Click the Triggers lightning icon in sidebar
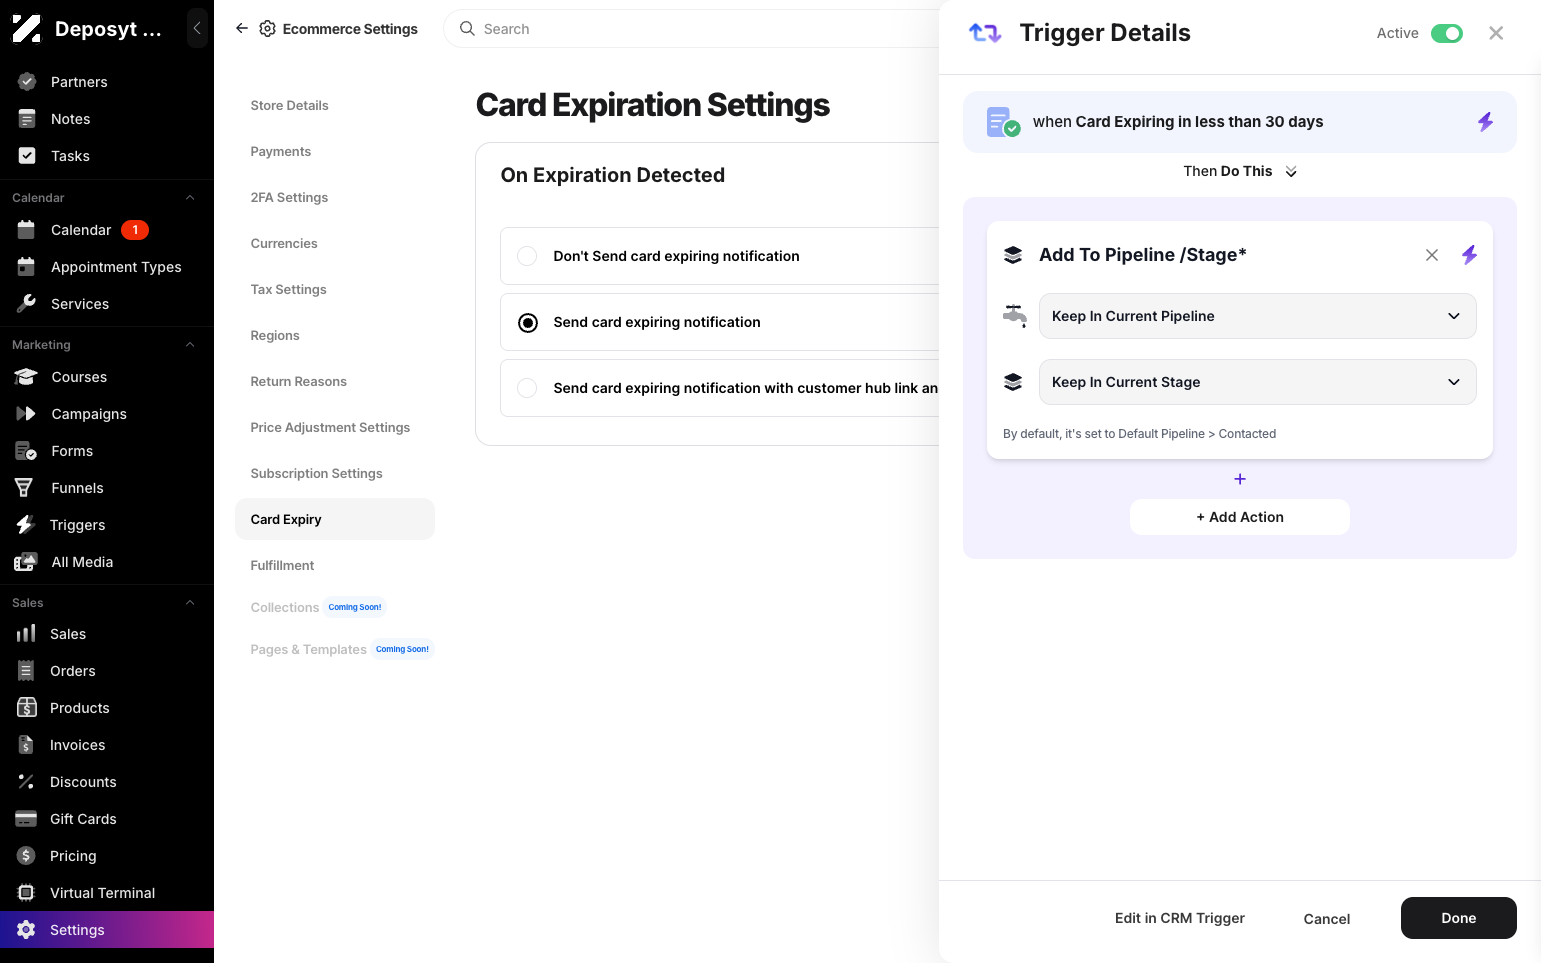Screen dimensions: 1541x963 click(25, 525)
